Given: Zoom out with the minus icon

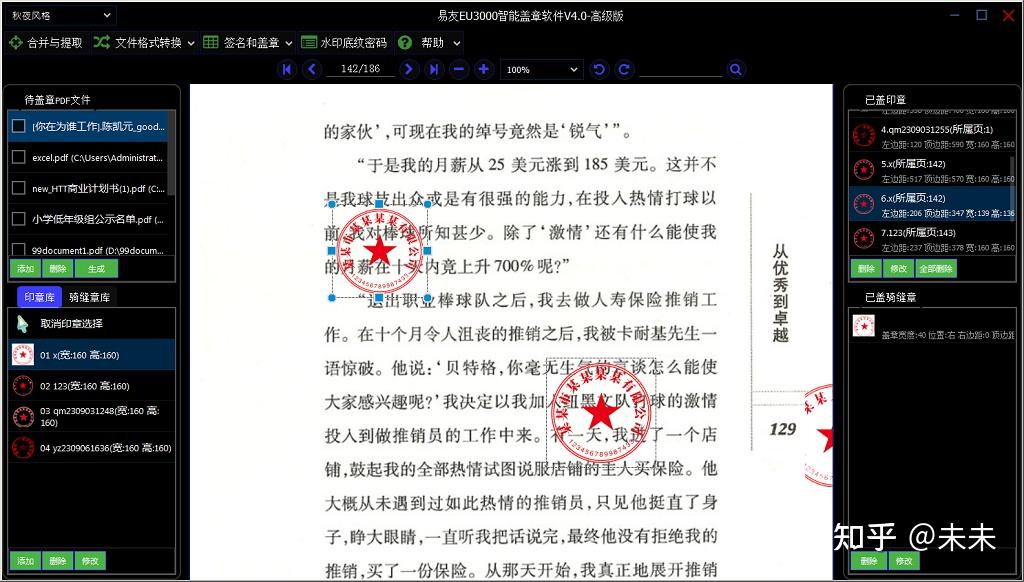Looking at the screenshot, I should point(459,69).
